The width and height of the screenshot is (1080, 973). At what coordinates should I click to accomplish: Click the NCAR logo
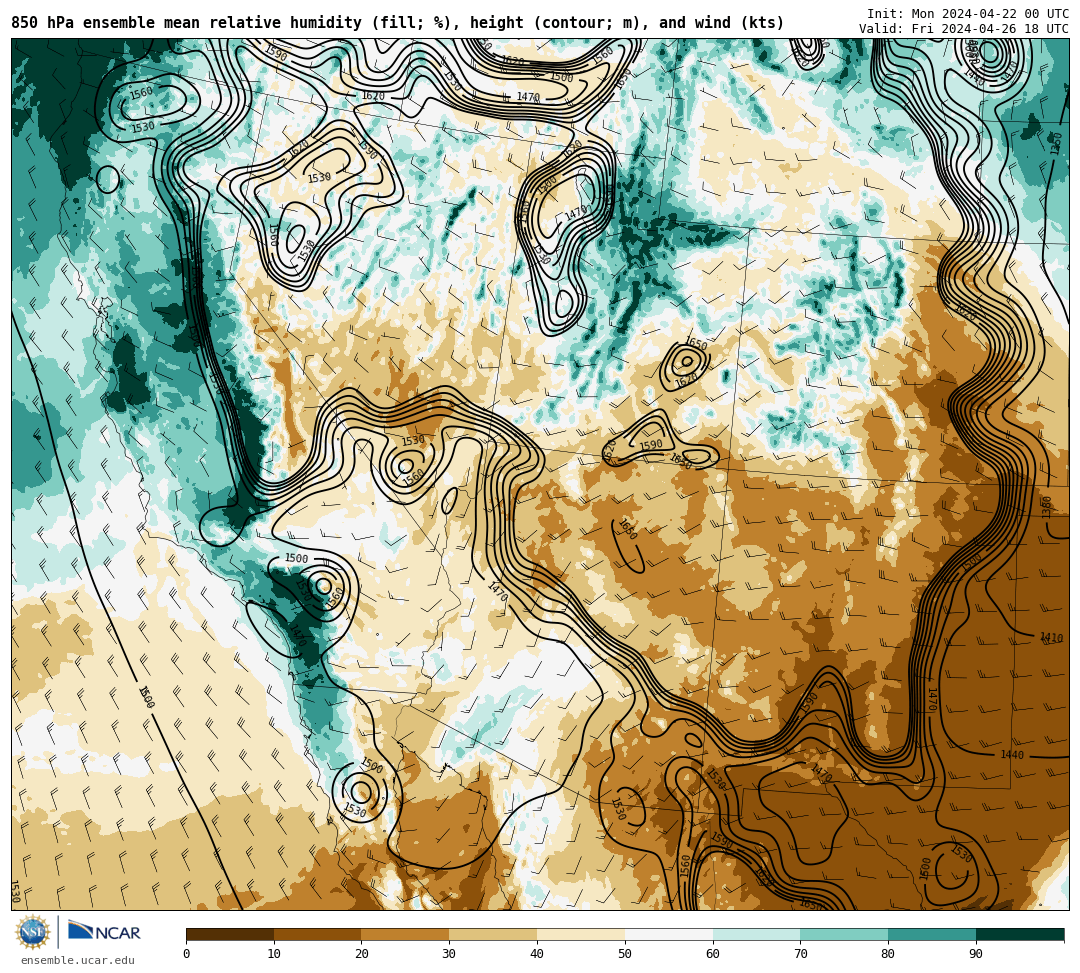pyautogui.click(x=104, y=932)
